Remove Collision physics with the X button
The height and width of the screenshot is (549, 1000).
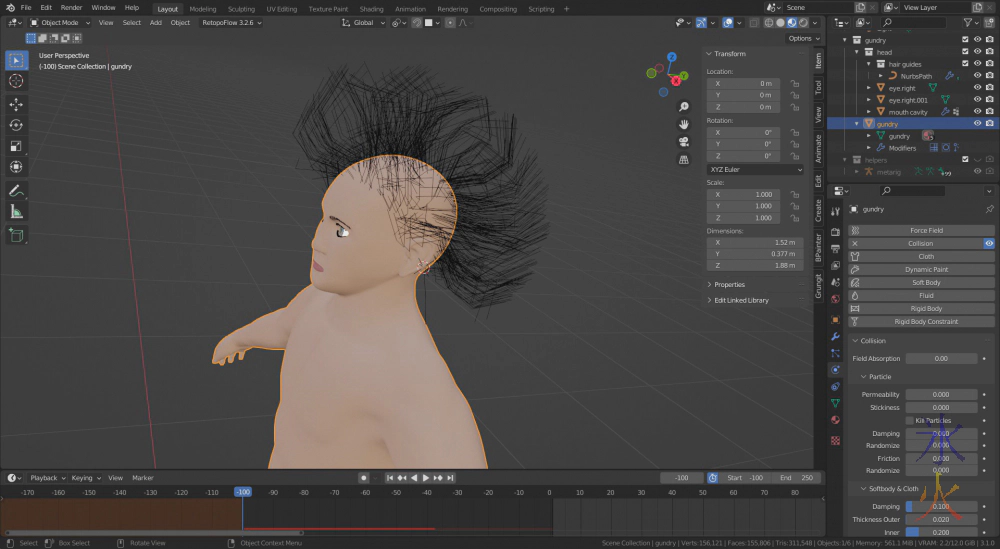(x=855, y=243)
